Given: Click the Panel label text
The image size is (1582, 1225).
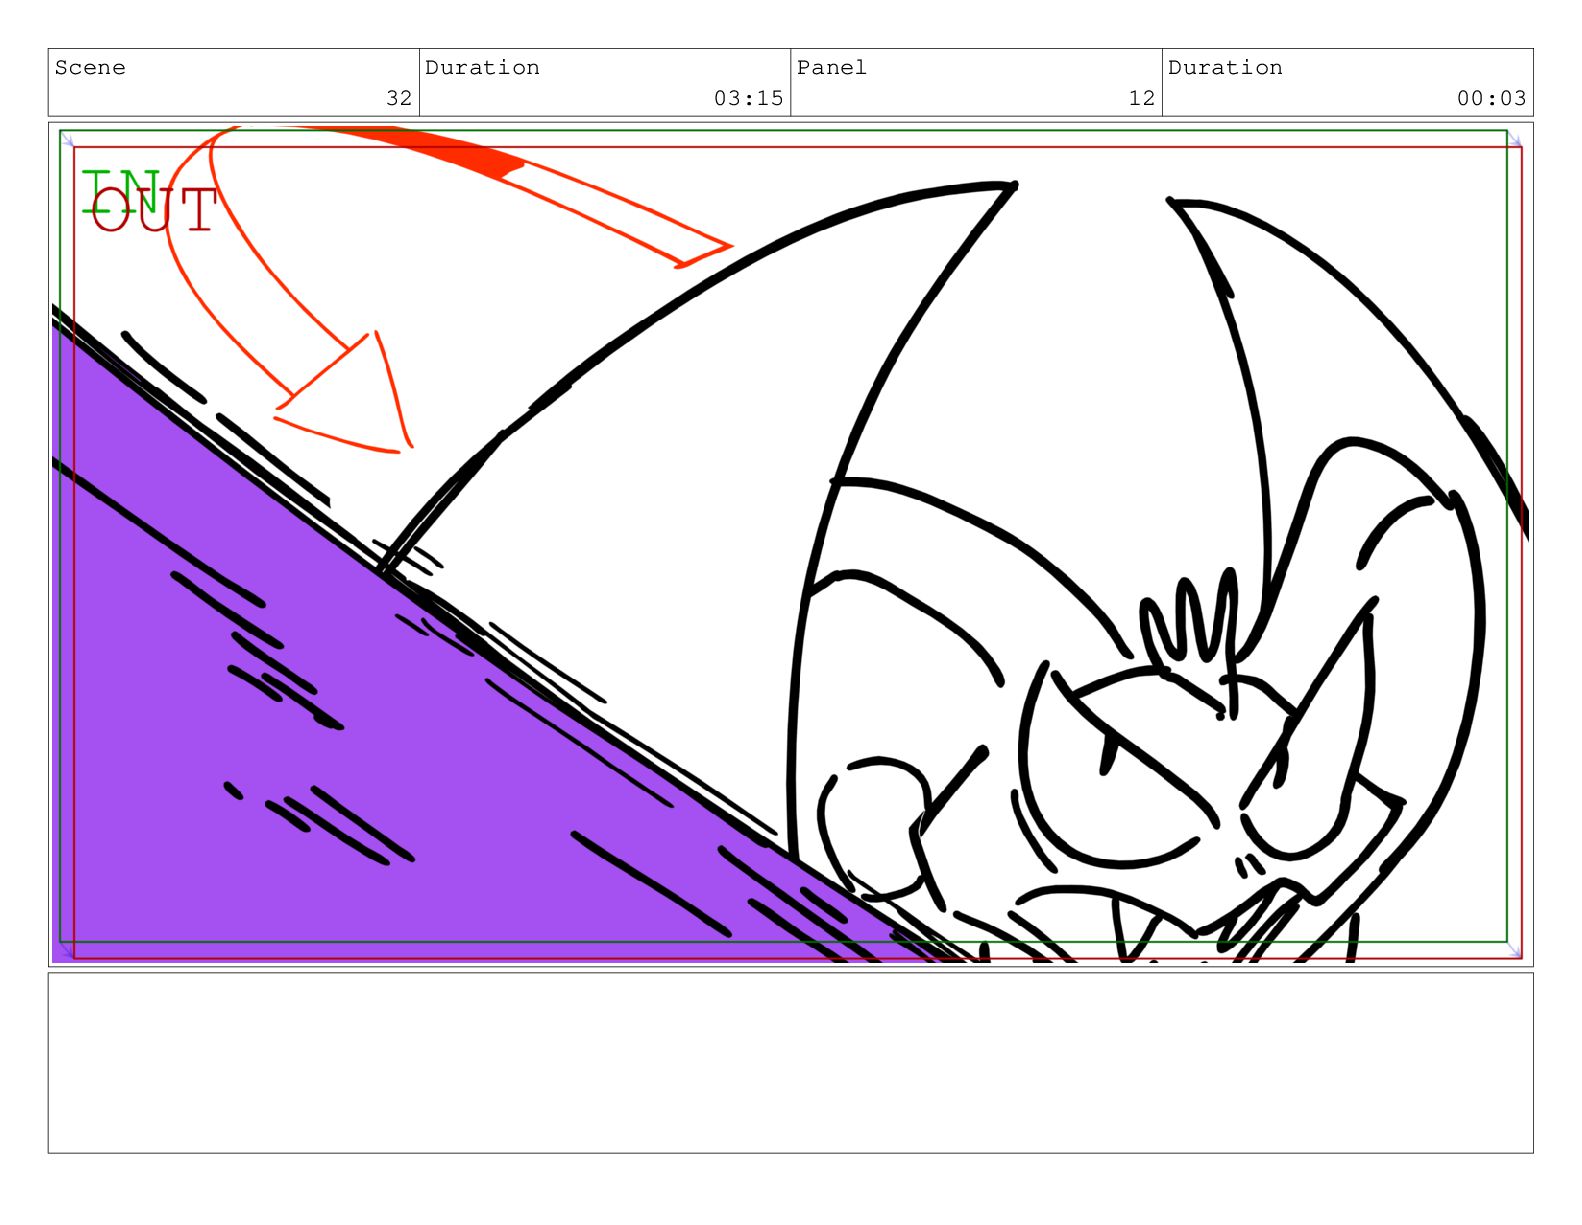Looking at the screenshot, I should (x=831, y=68).
